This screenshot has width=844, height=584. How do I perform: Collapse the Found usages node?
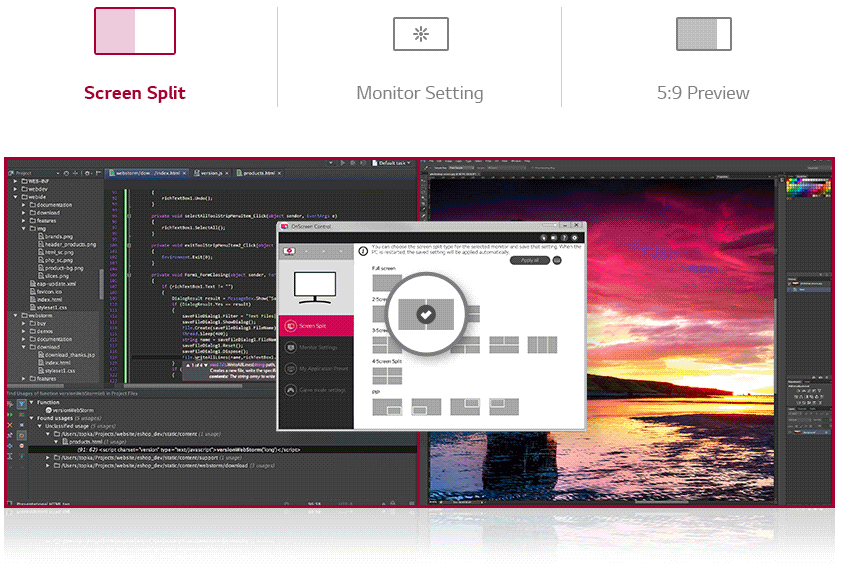(x=31, y=418)
